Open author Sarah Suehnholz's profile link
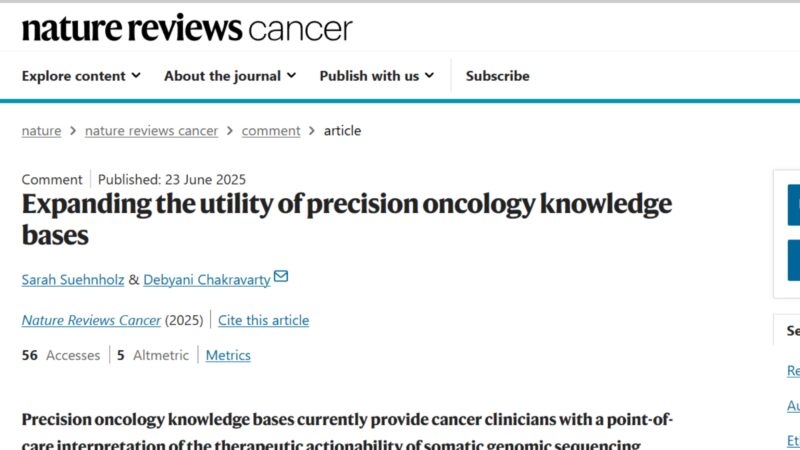Viewport: 800px width, 450px height. (73, 280)
